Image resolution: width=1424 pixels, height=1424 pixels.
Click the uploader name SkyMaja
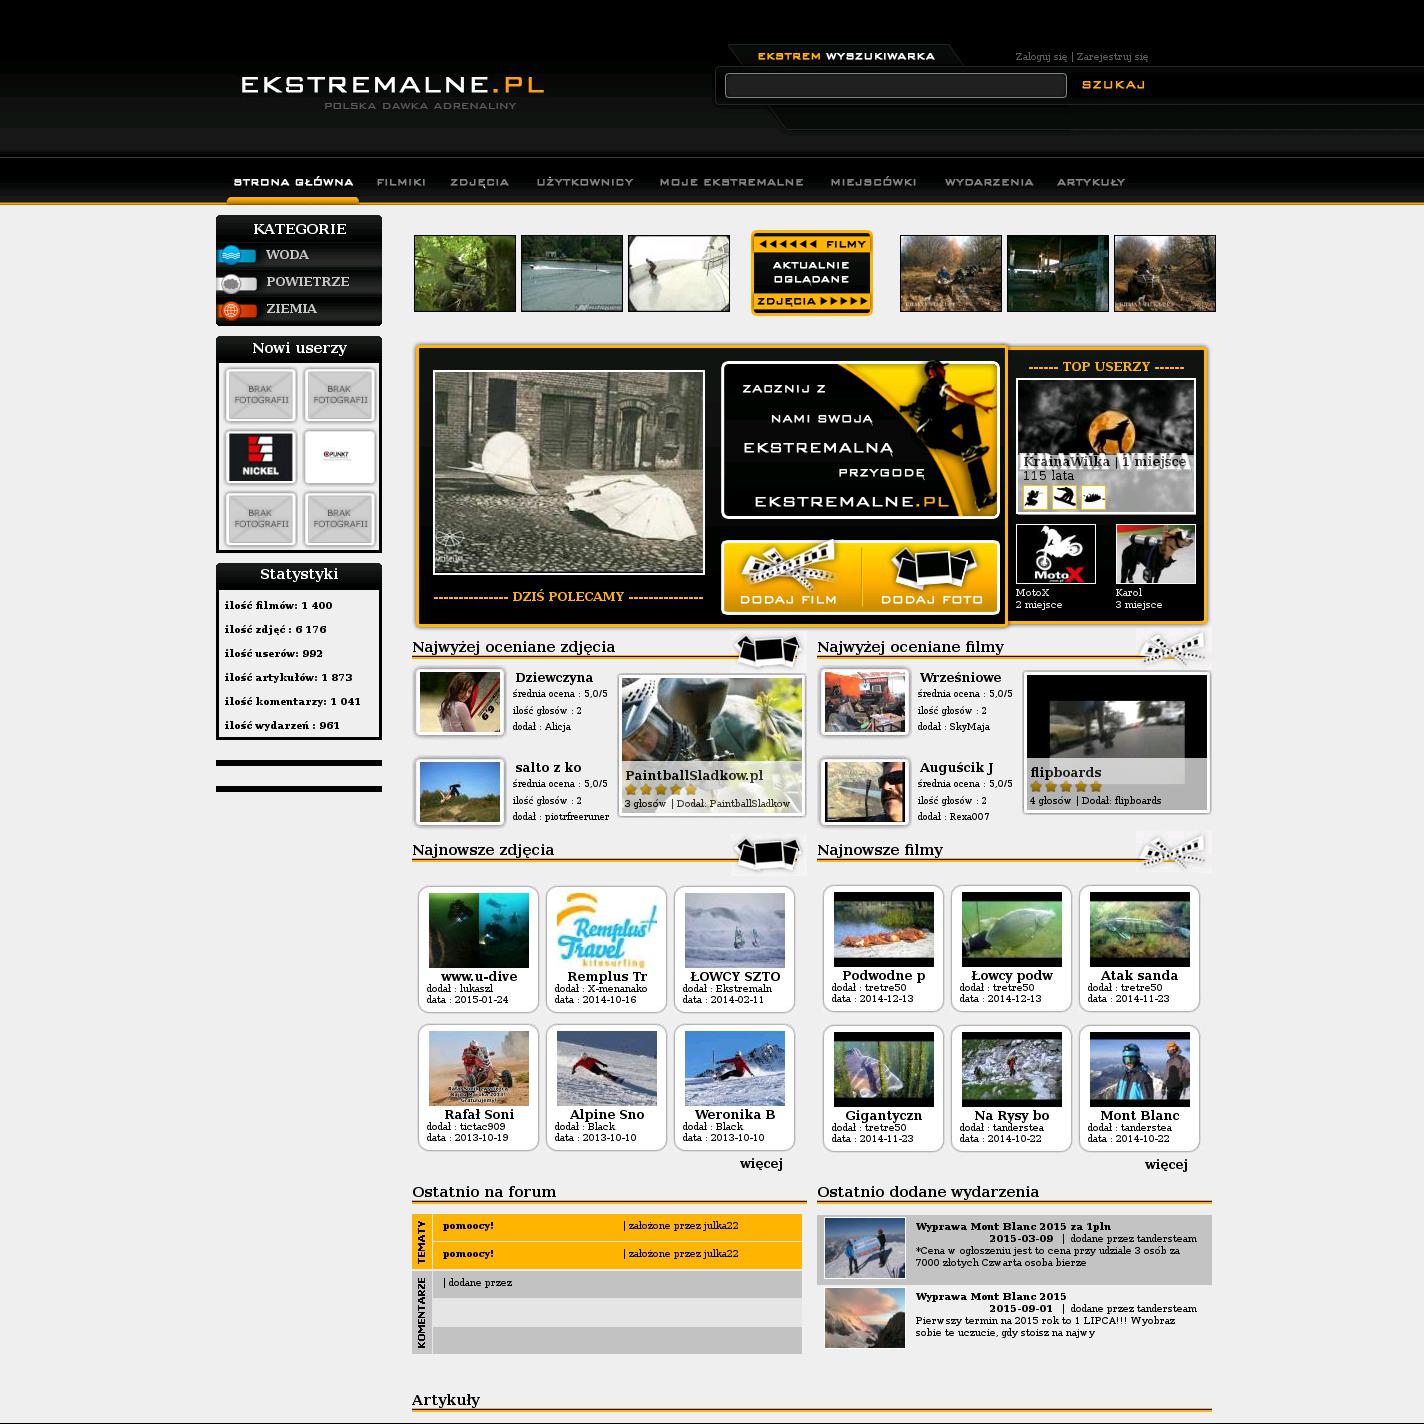pyautogui.click(x=969, y=727)
